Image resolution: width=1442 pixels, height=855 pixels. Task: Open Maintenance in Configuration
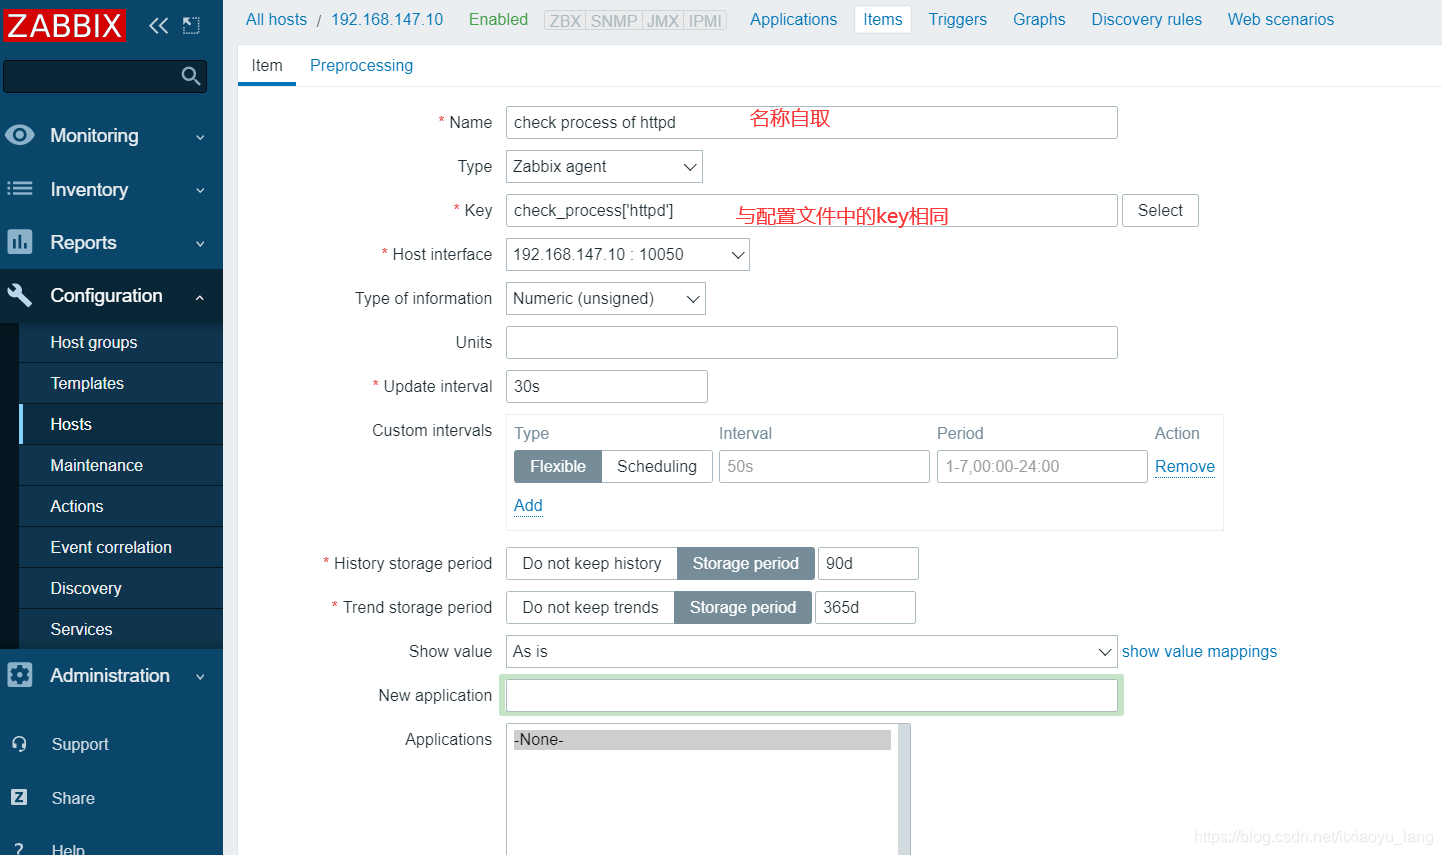coord(121,465)
